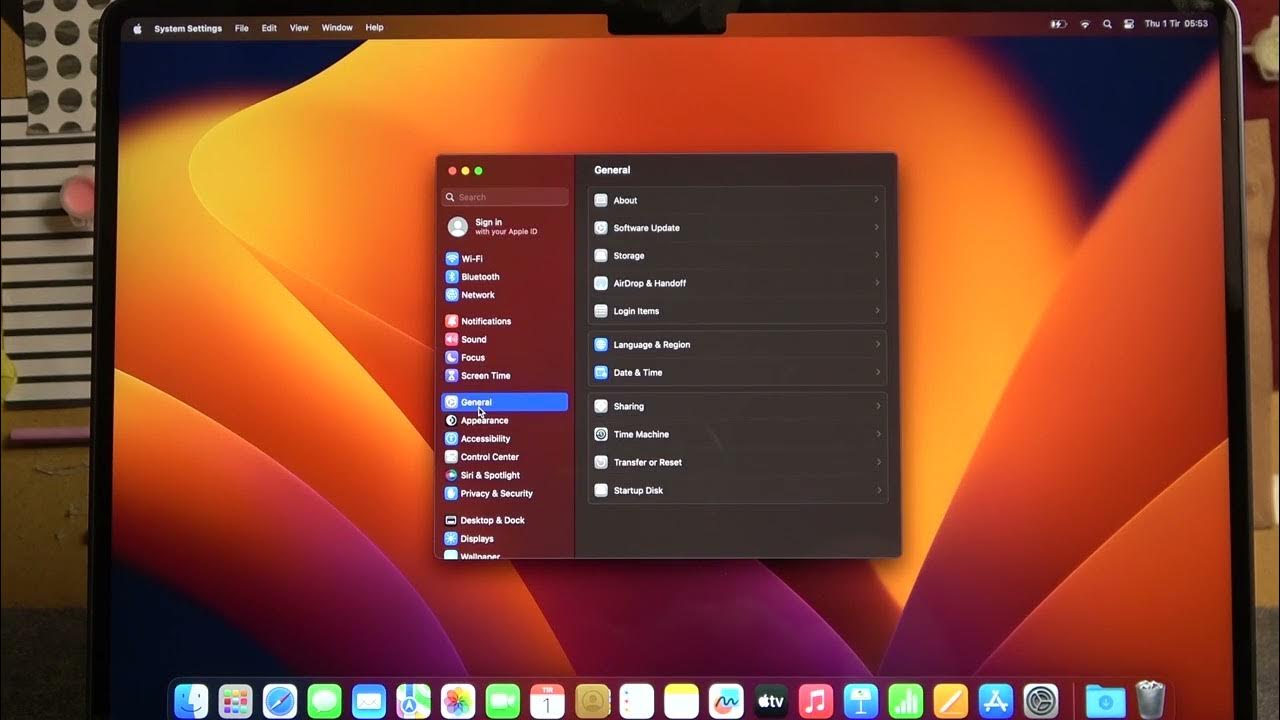Open Messages in the Dock
This screenshot has height=720, width=1280.
[x=324, y=701]
